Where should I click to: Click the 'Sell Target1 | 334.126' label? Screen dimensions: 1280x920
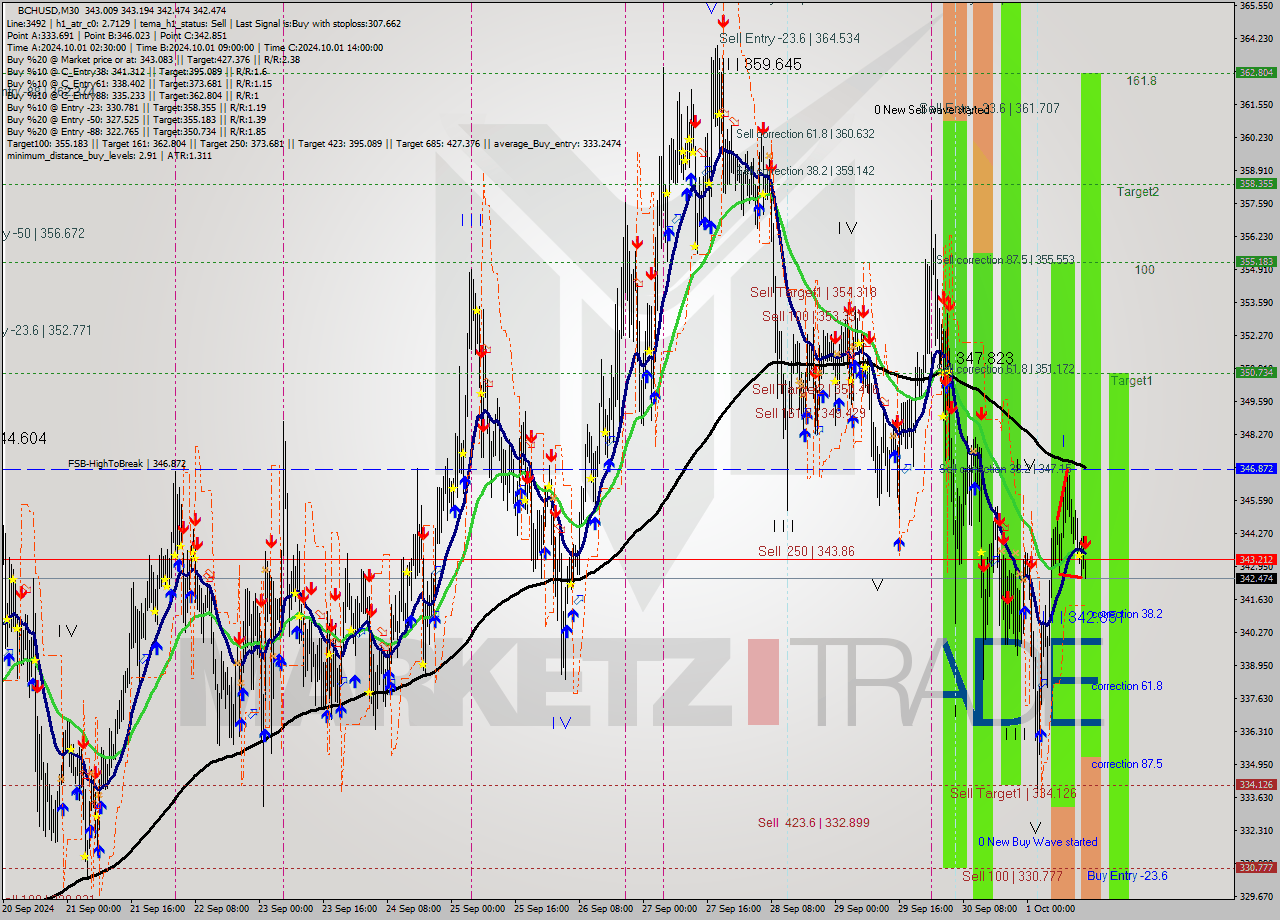pos(1013,793)
